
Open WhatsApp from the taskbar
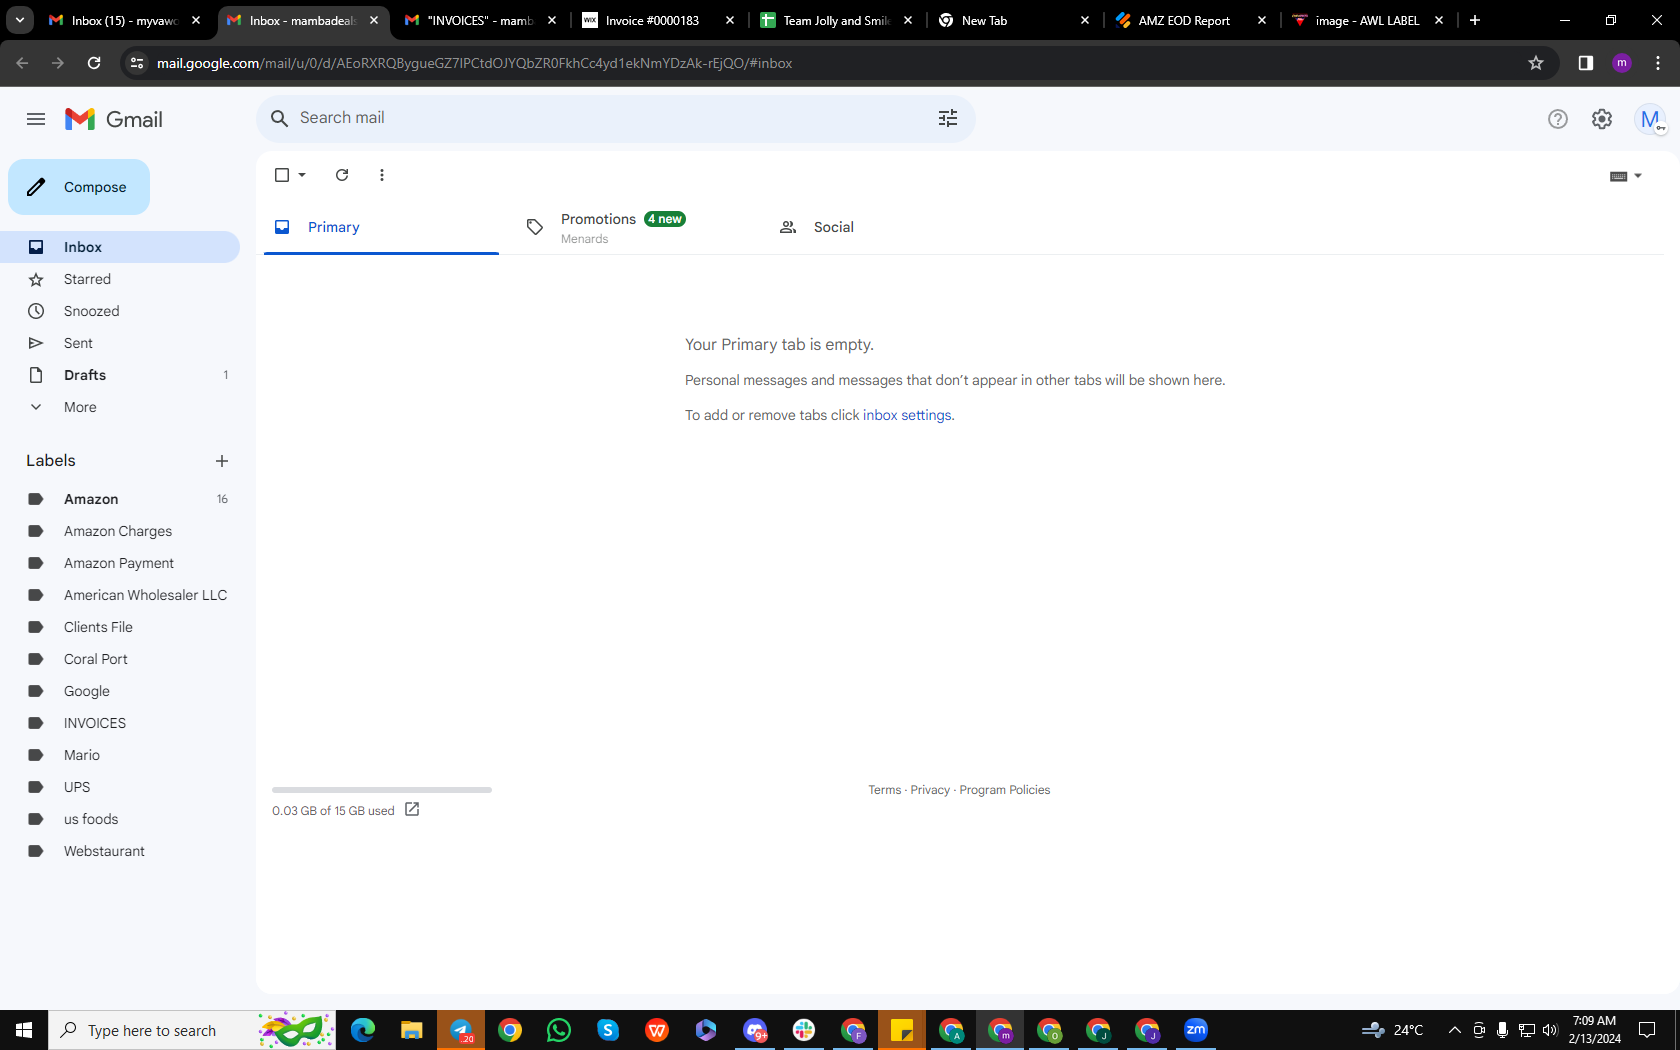(559, 1030)
